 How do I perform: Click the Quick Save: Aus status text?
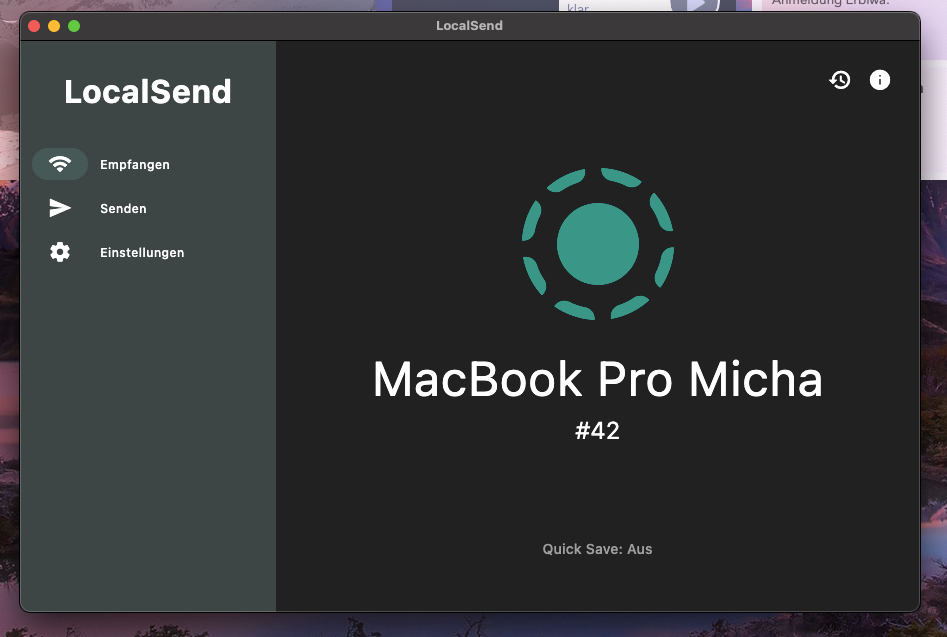pyautogui.click(x=597, y=549)
